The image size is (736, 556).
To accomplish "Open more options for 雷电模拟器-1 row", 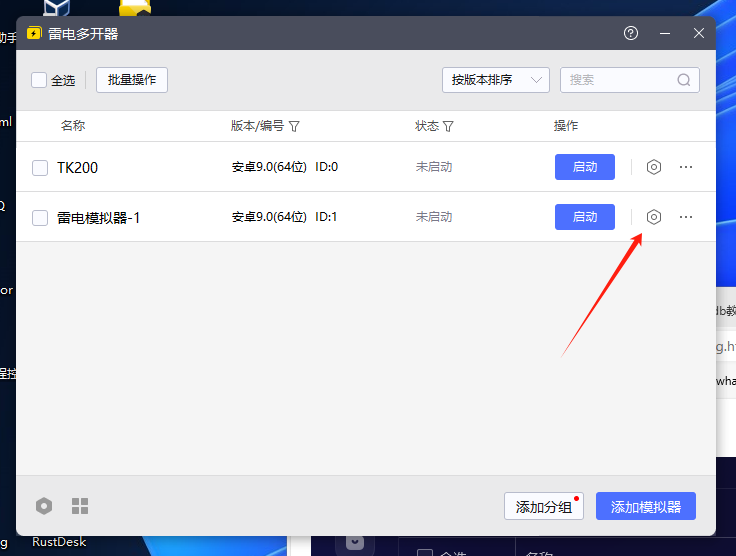I will pyautogui.click(x=686, y=217).
